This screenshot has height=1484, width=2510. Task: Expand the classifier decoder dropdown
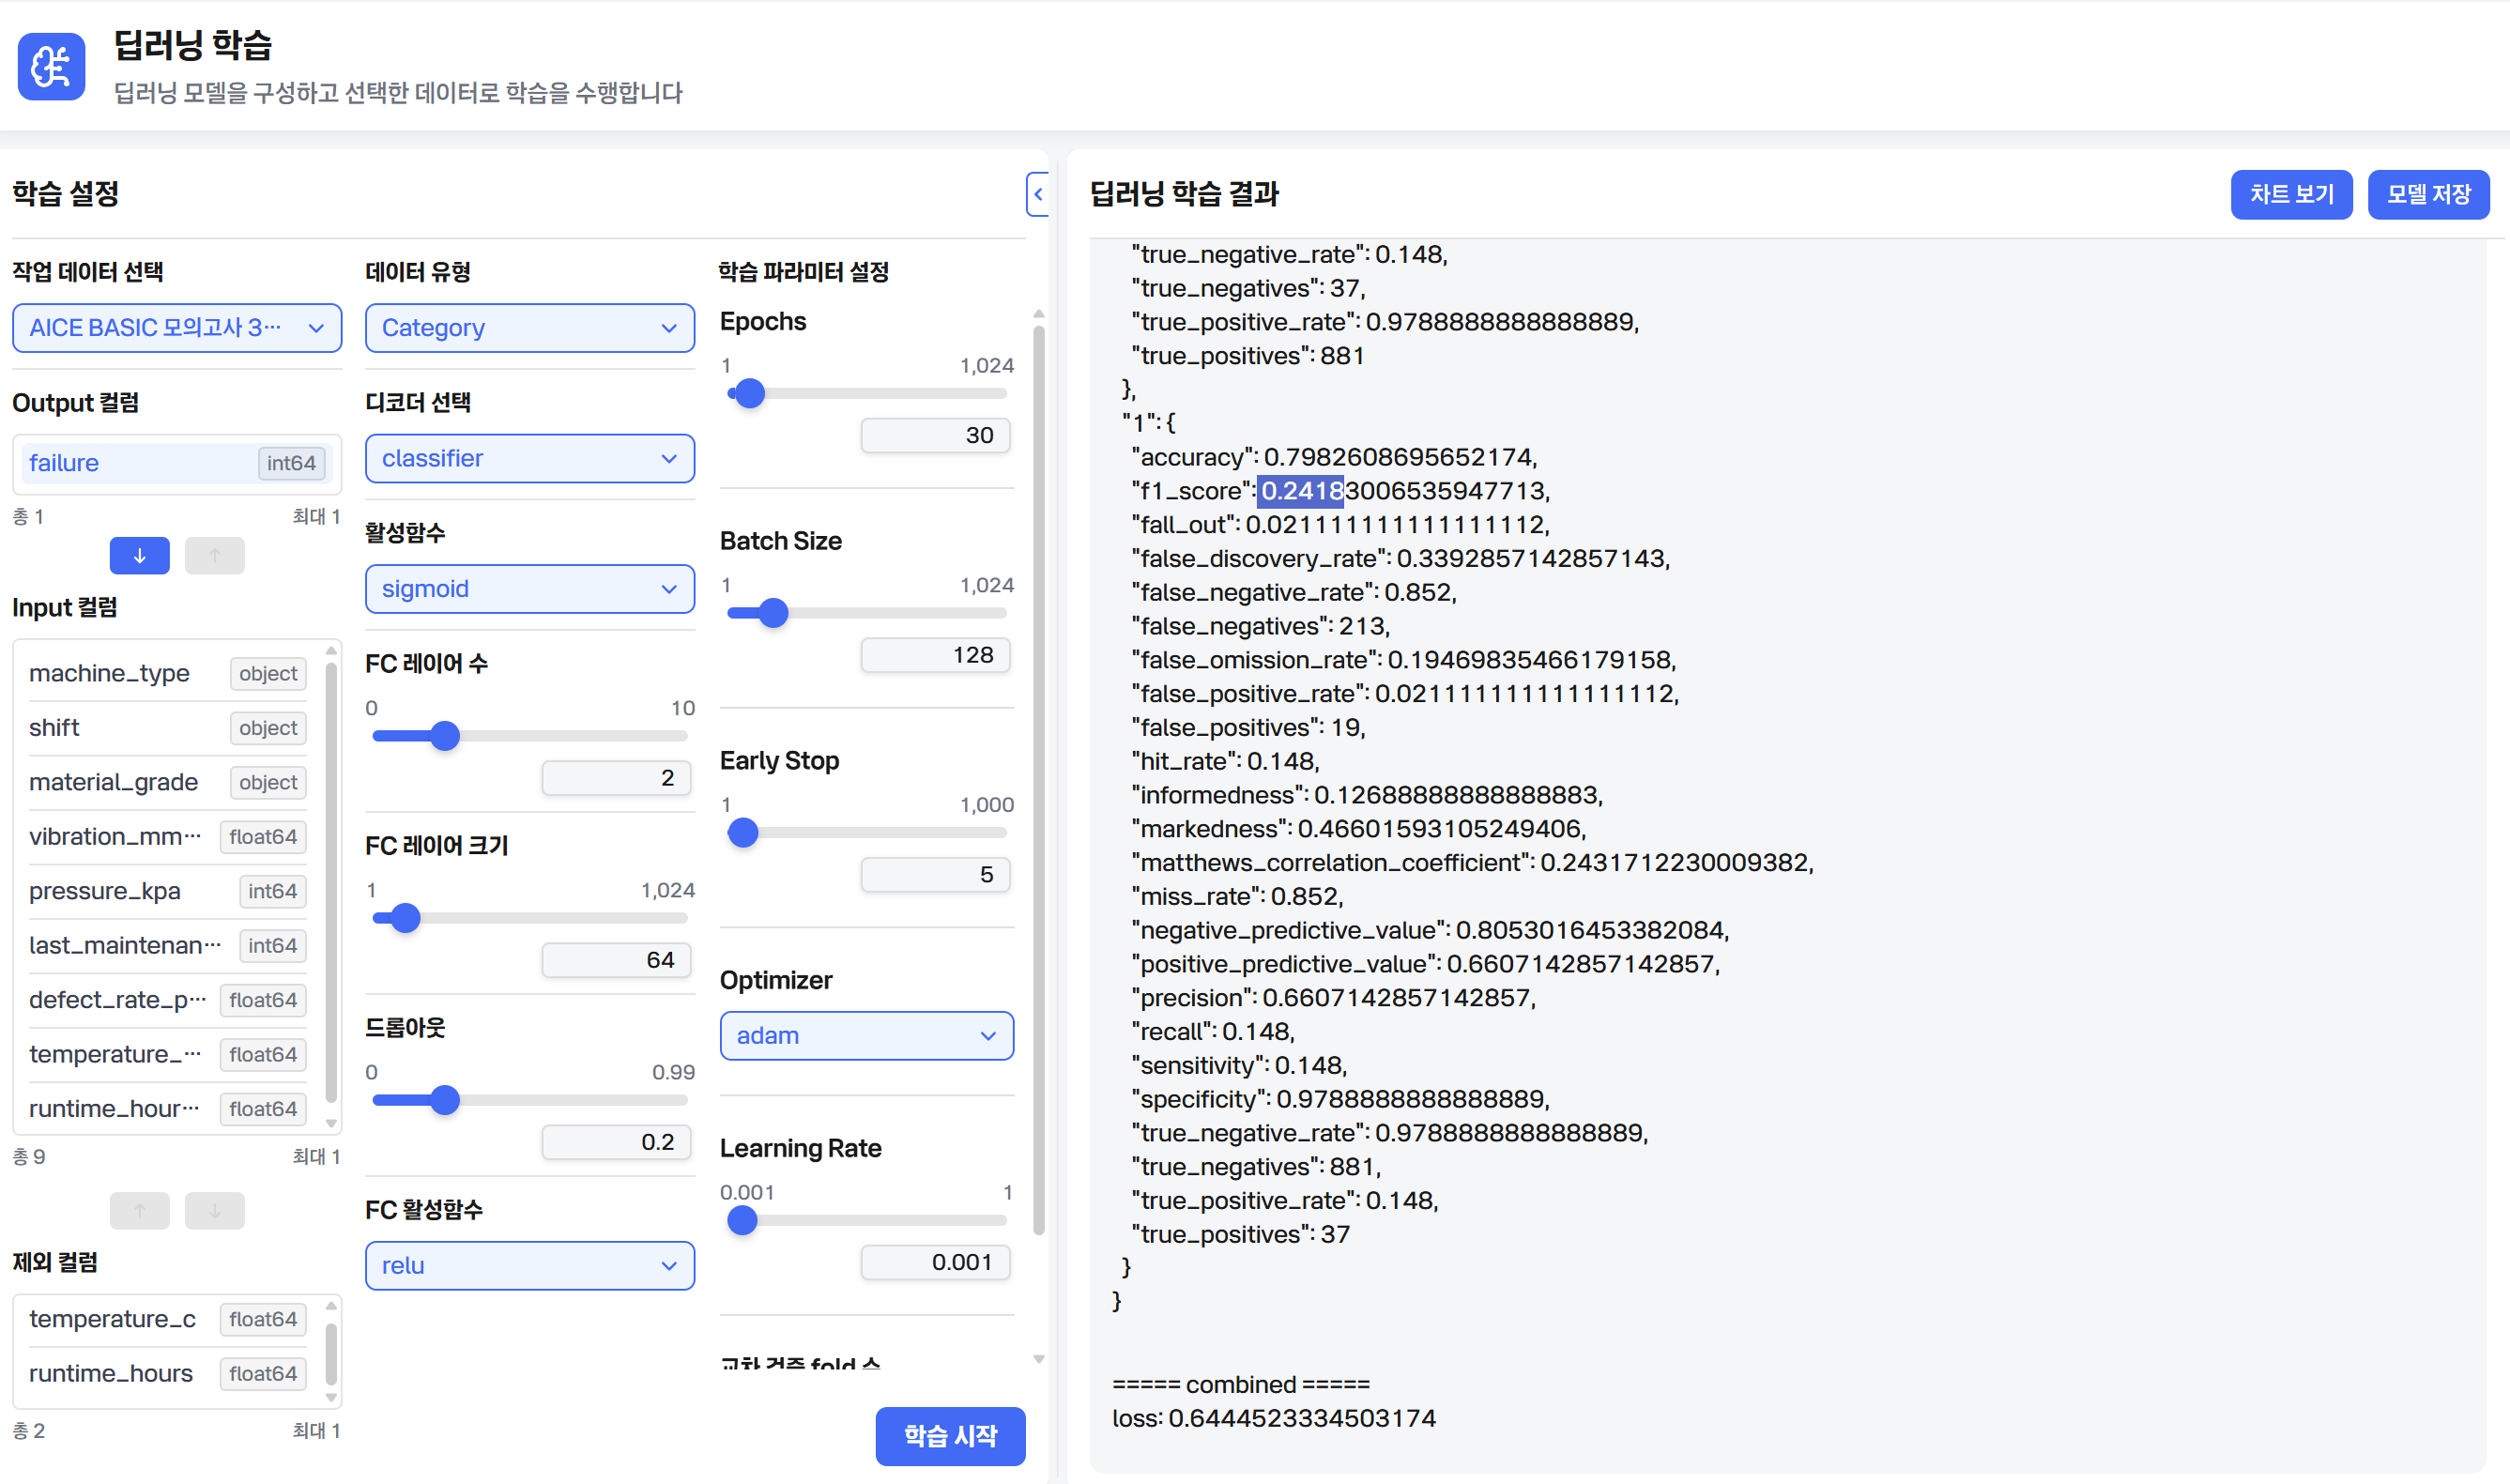coord(530,458)
